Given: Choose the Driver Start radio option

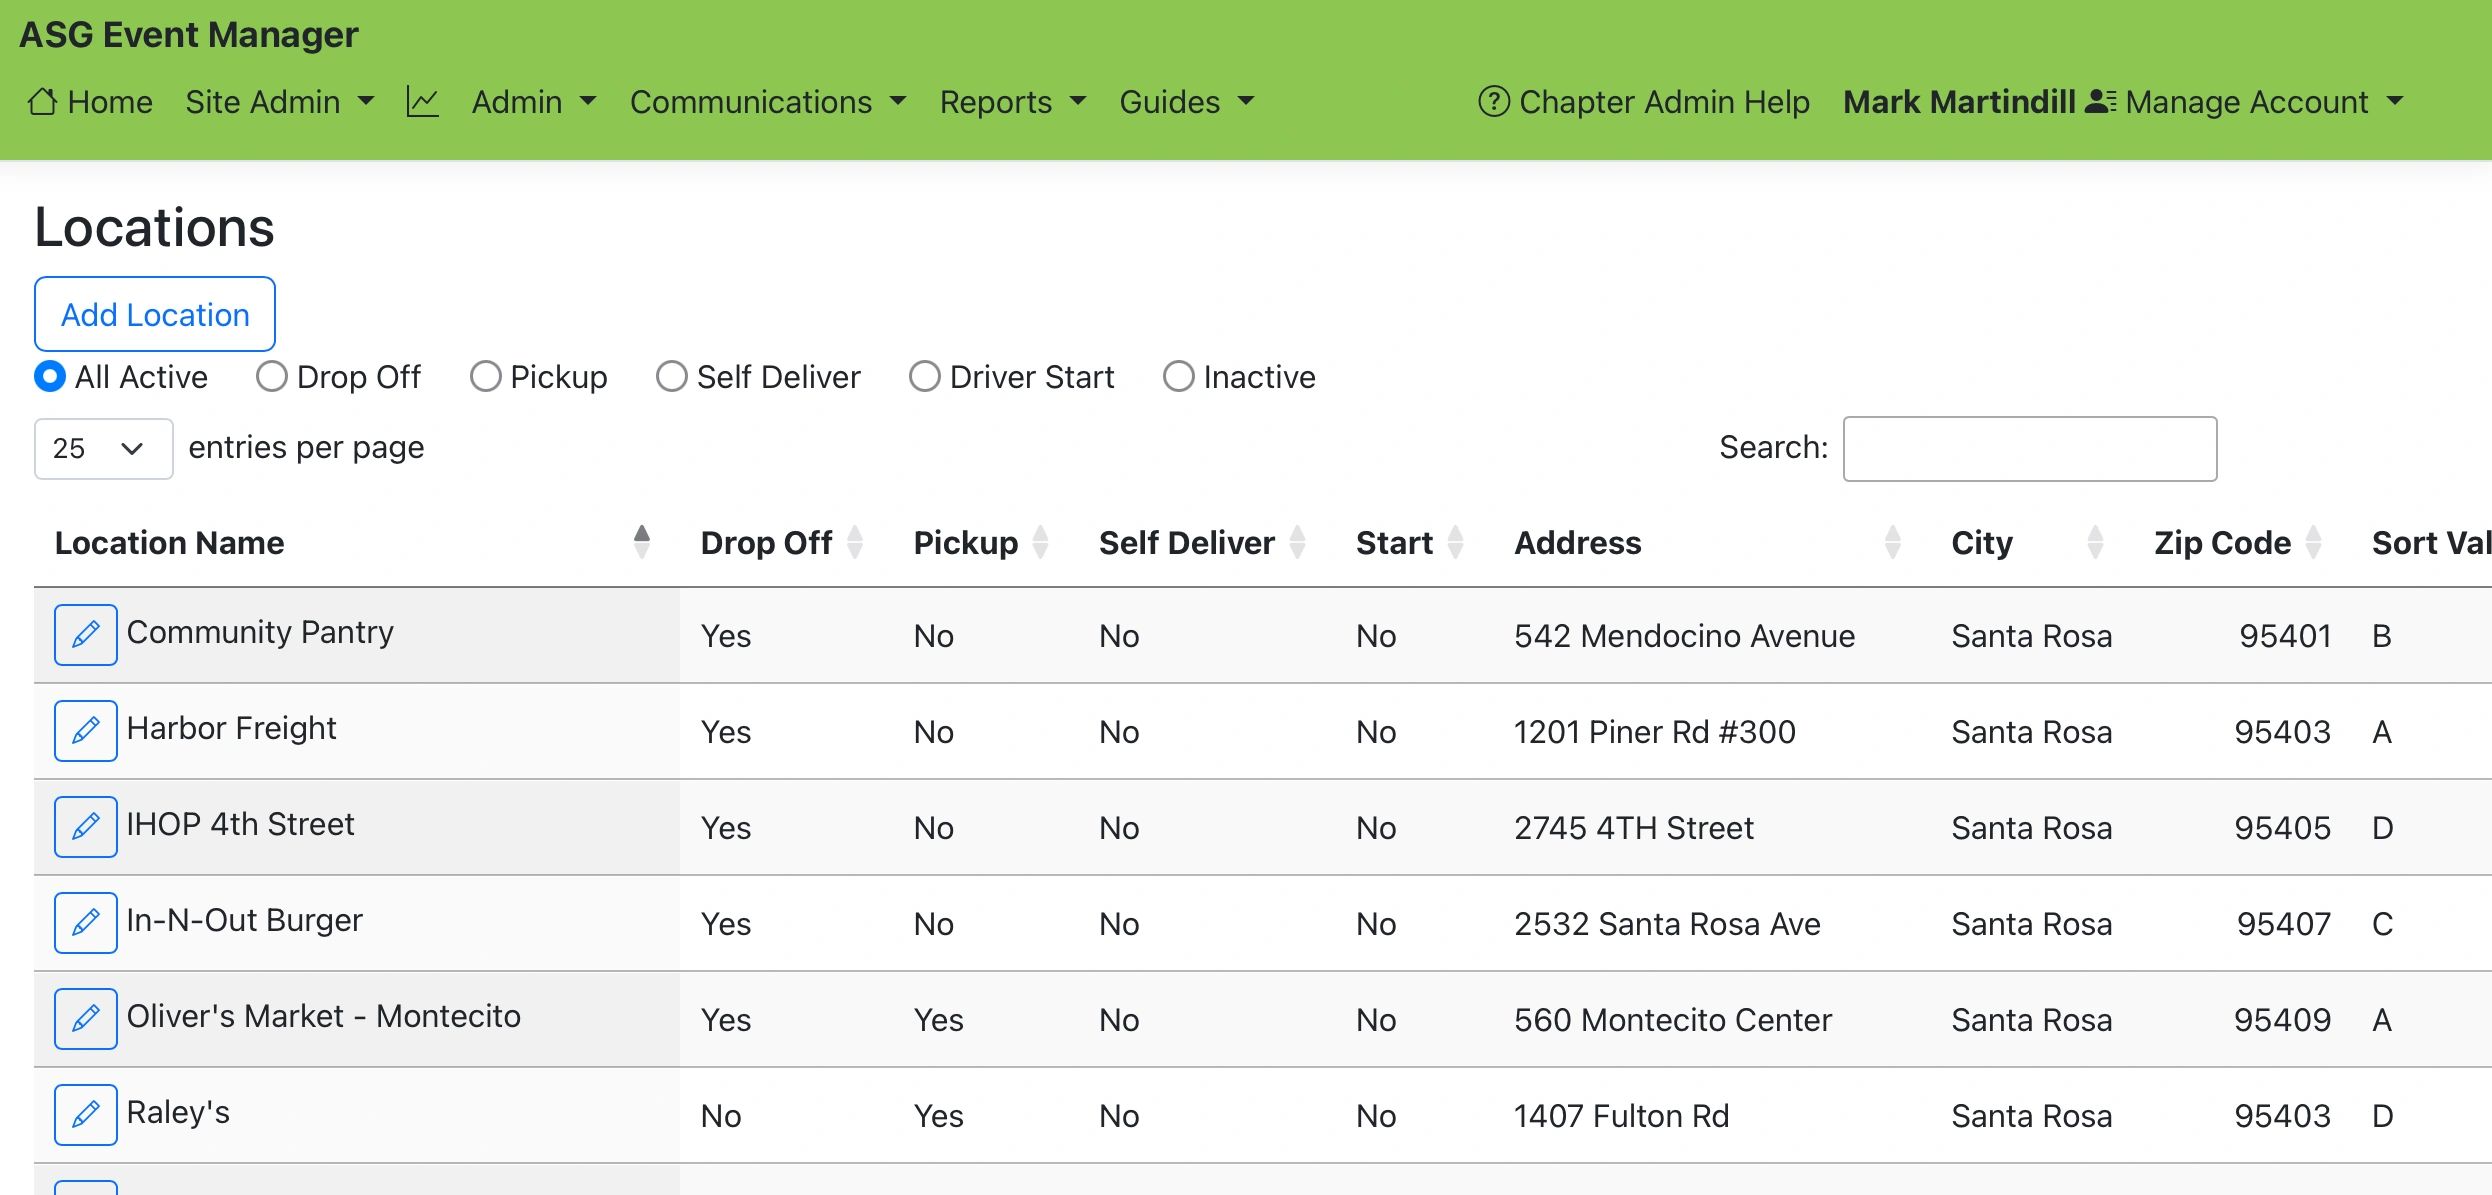Looking at the screenshot, I should (925, 377).
